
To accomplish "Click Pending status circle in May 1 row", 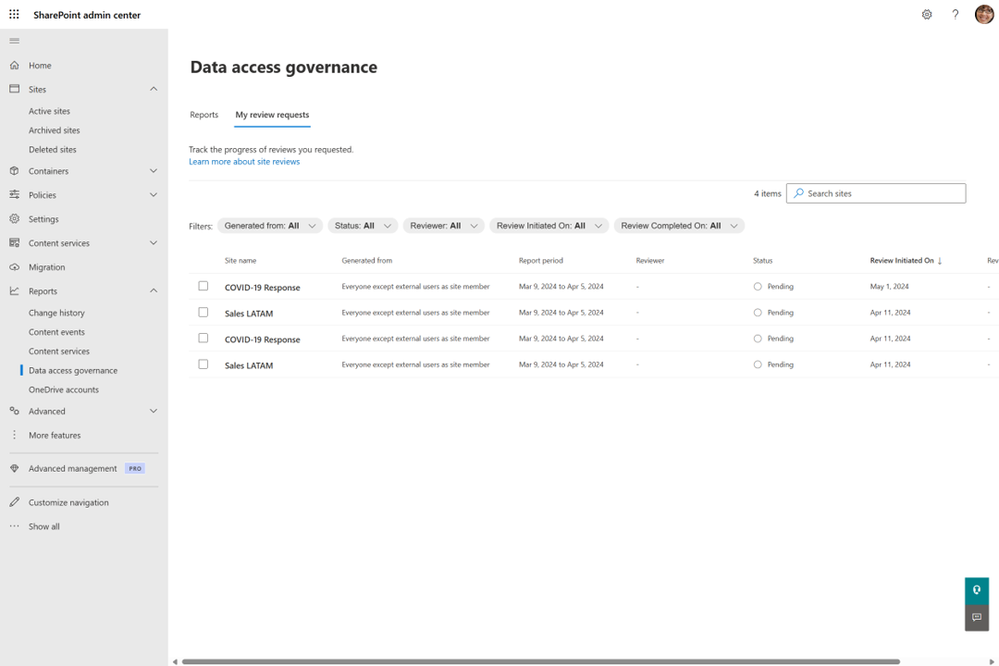I will [758, 287].
